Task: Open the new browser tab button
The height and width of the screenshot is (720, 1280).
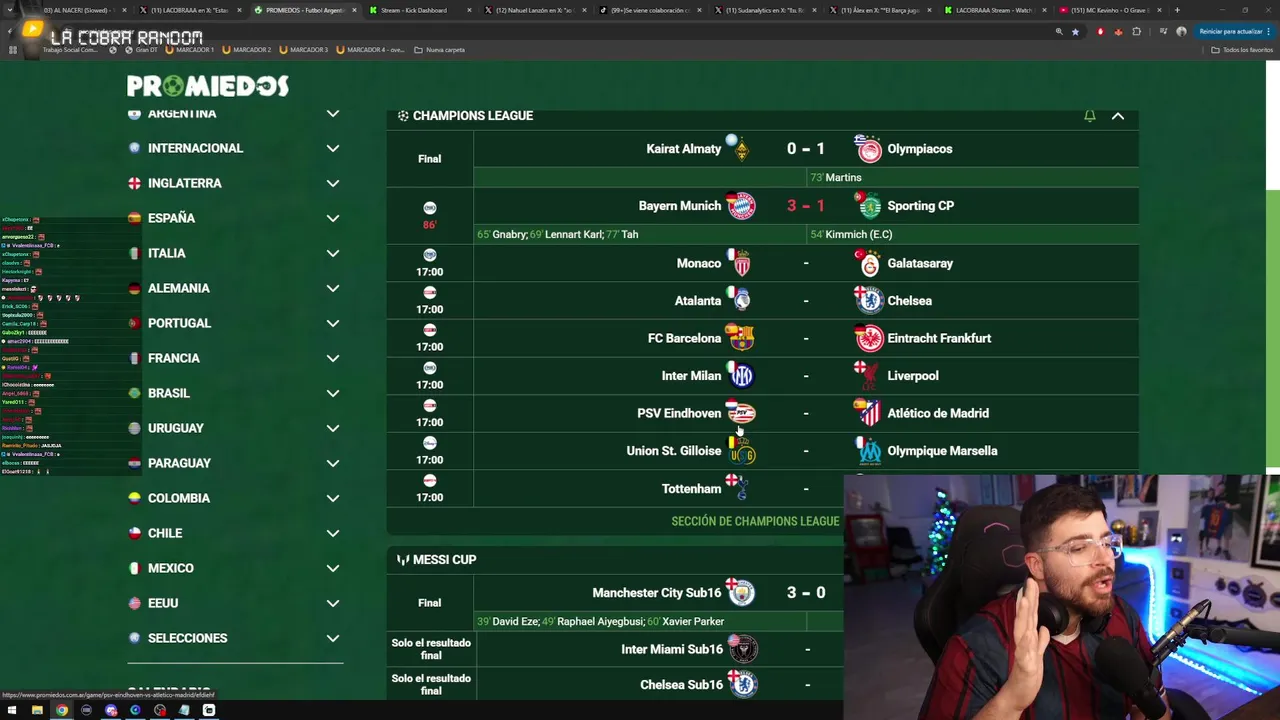Action: [1177, 10]
